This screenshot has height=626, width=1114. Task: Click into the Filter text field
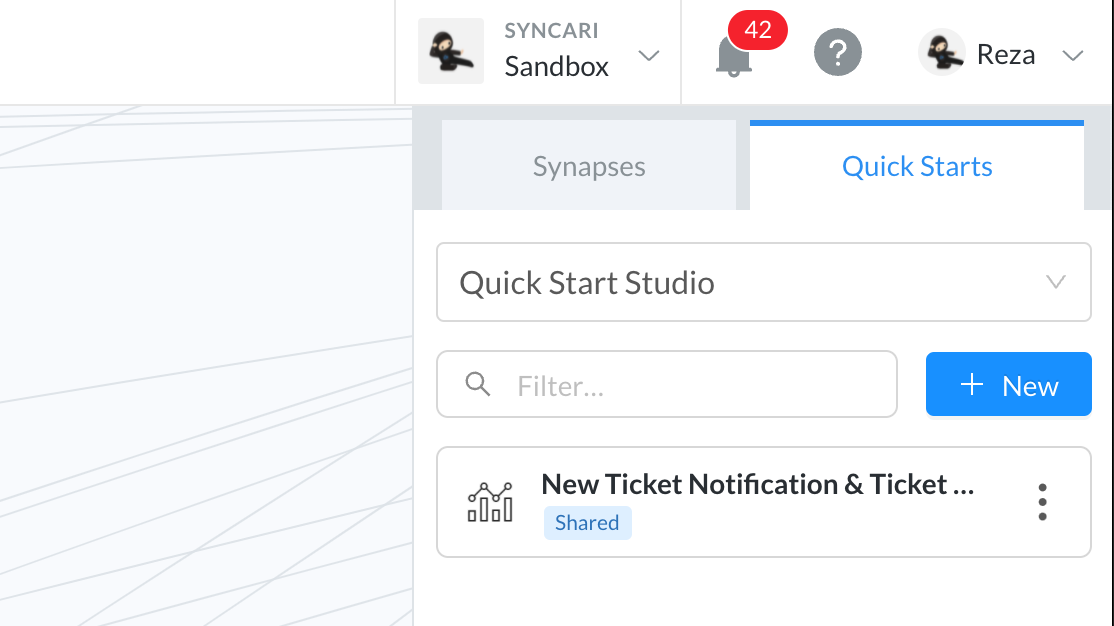600,384
